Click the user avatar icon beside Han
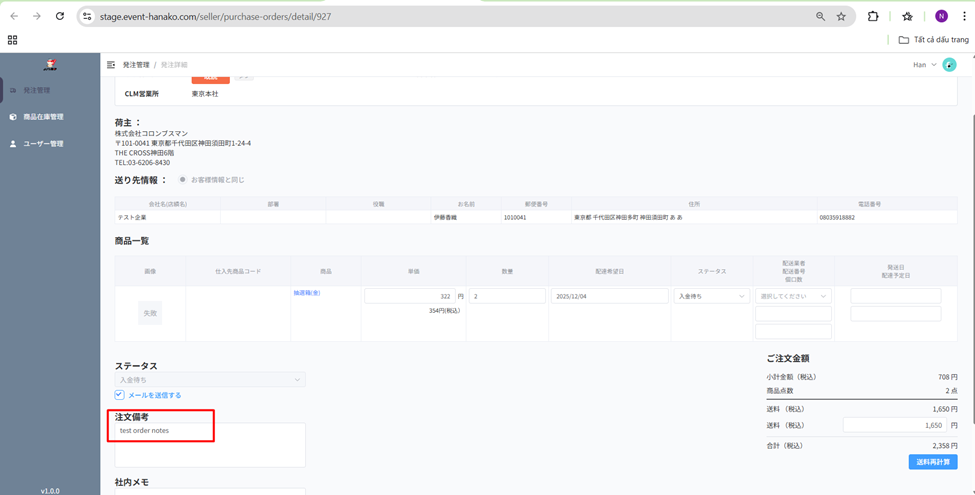Image resolution: width=975 pixels, height=495 pixels. tap(949, 65)
